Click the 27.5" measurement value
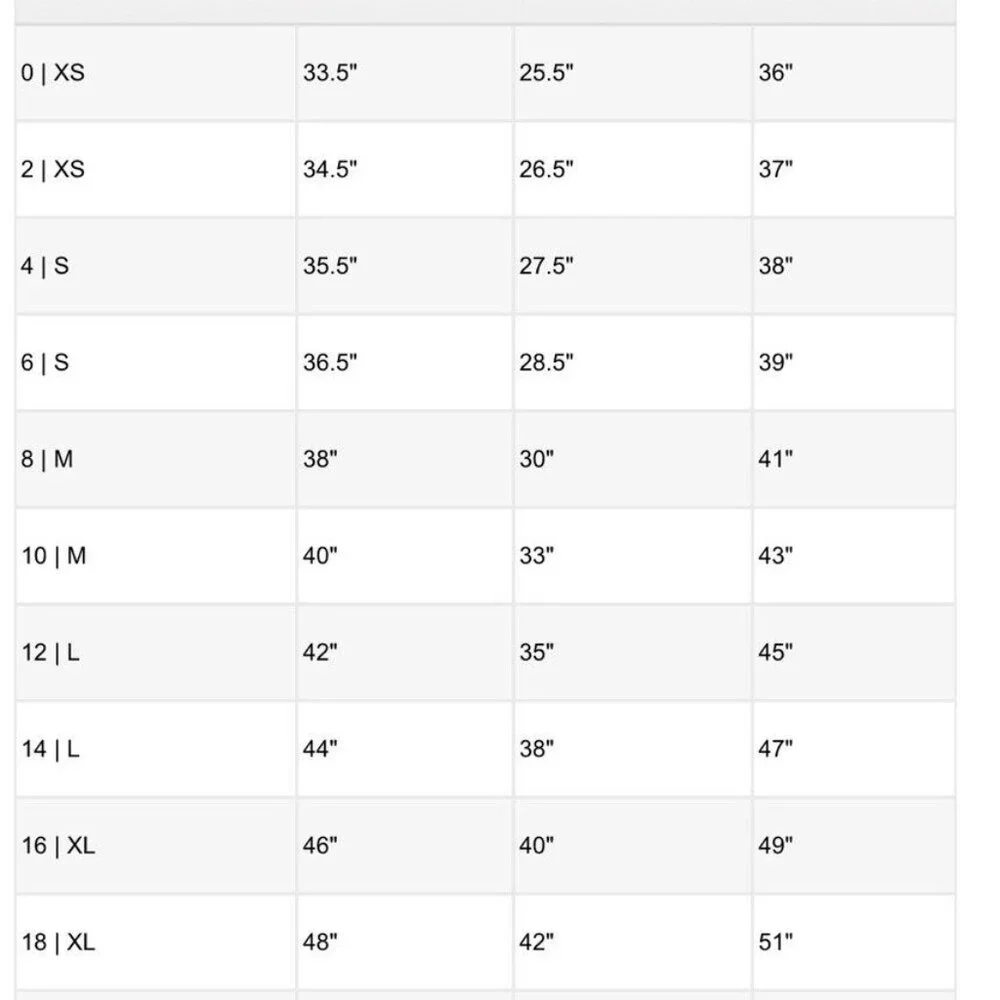Screen dimensions: 1000x1000 pyautogui.click(x=546, y=266)
